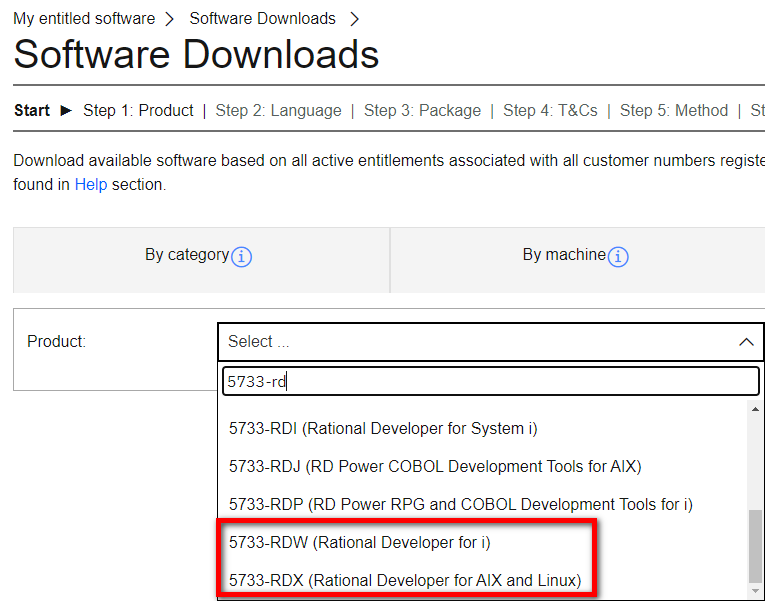Open the Help link
The width and height of the screenshot is (765, 601).
point(91,185)
